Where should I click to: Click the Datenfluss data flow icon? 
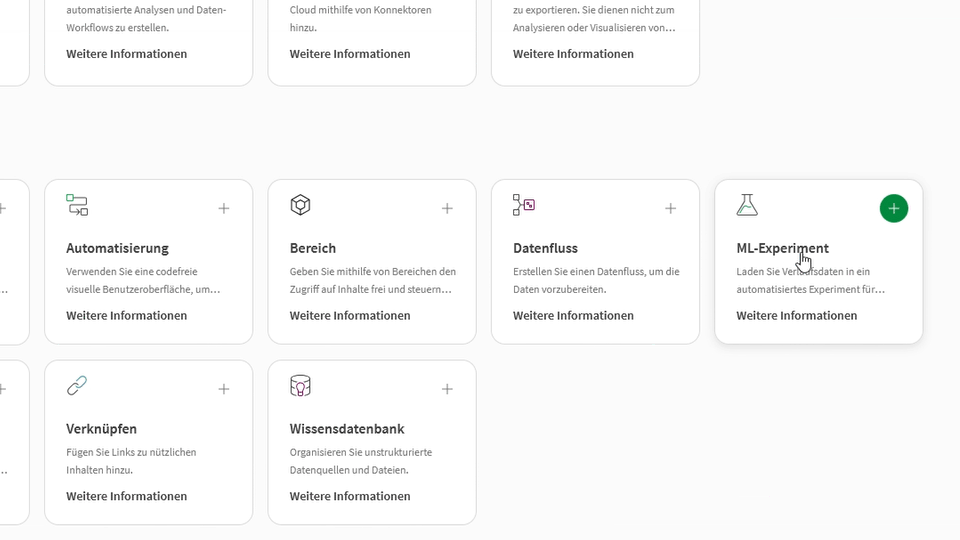524,205
